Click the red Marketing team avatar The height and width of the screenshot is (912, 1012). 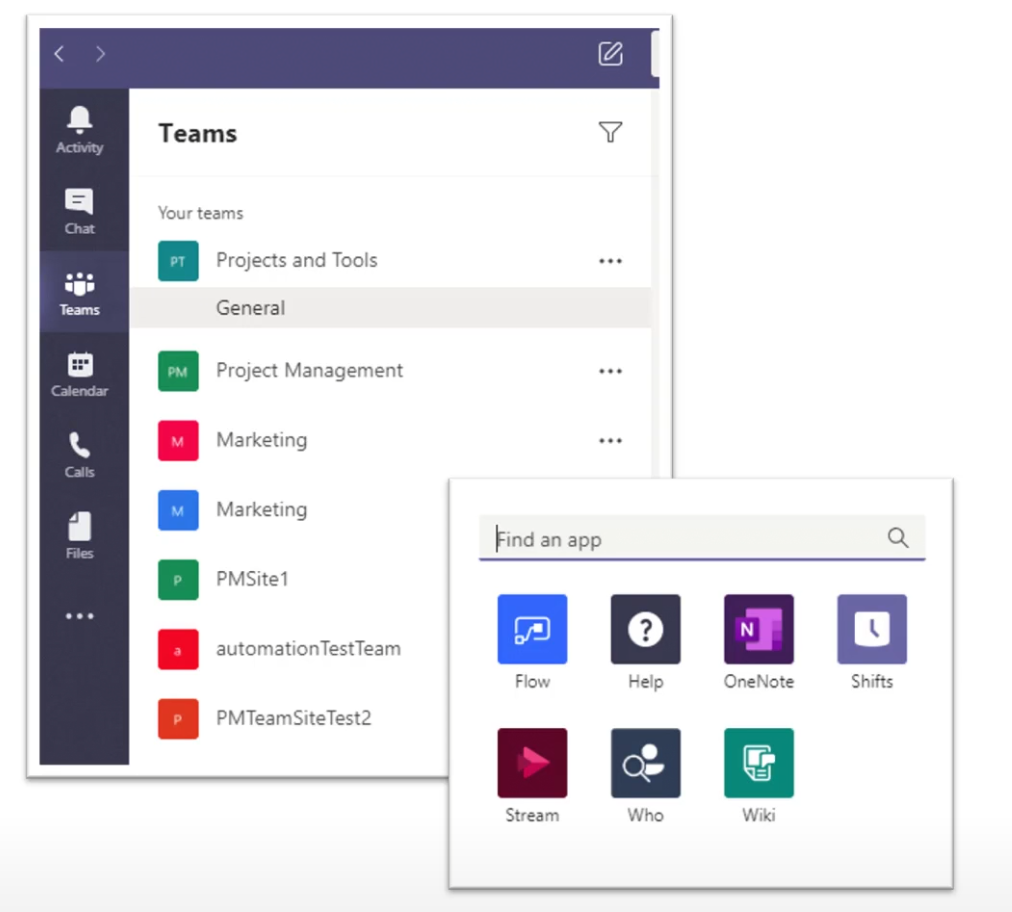[178, 441]
